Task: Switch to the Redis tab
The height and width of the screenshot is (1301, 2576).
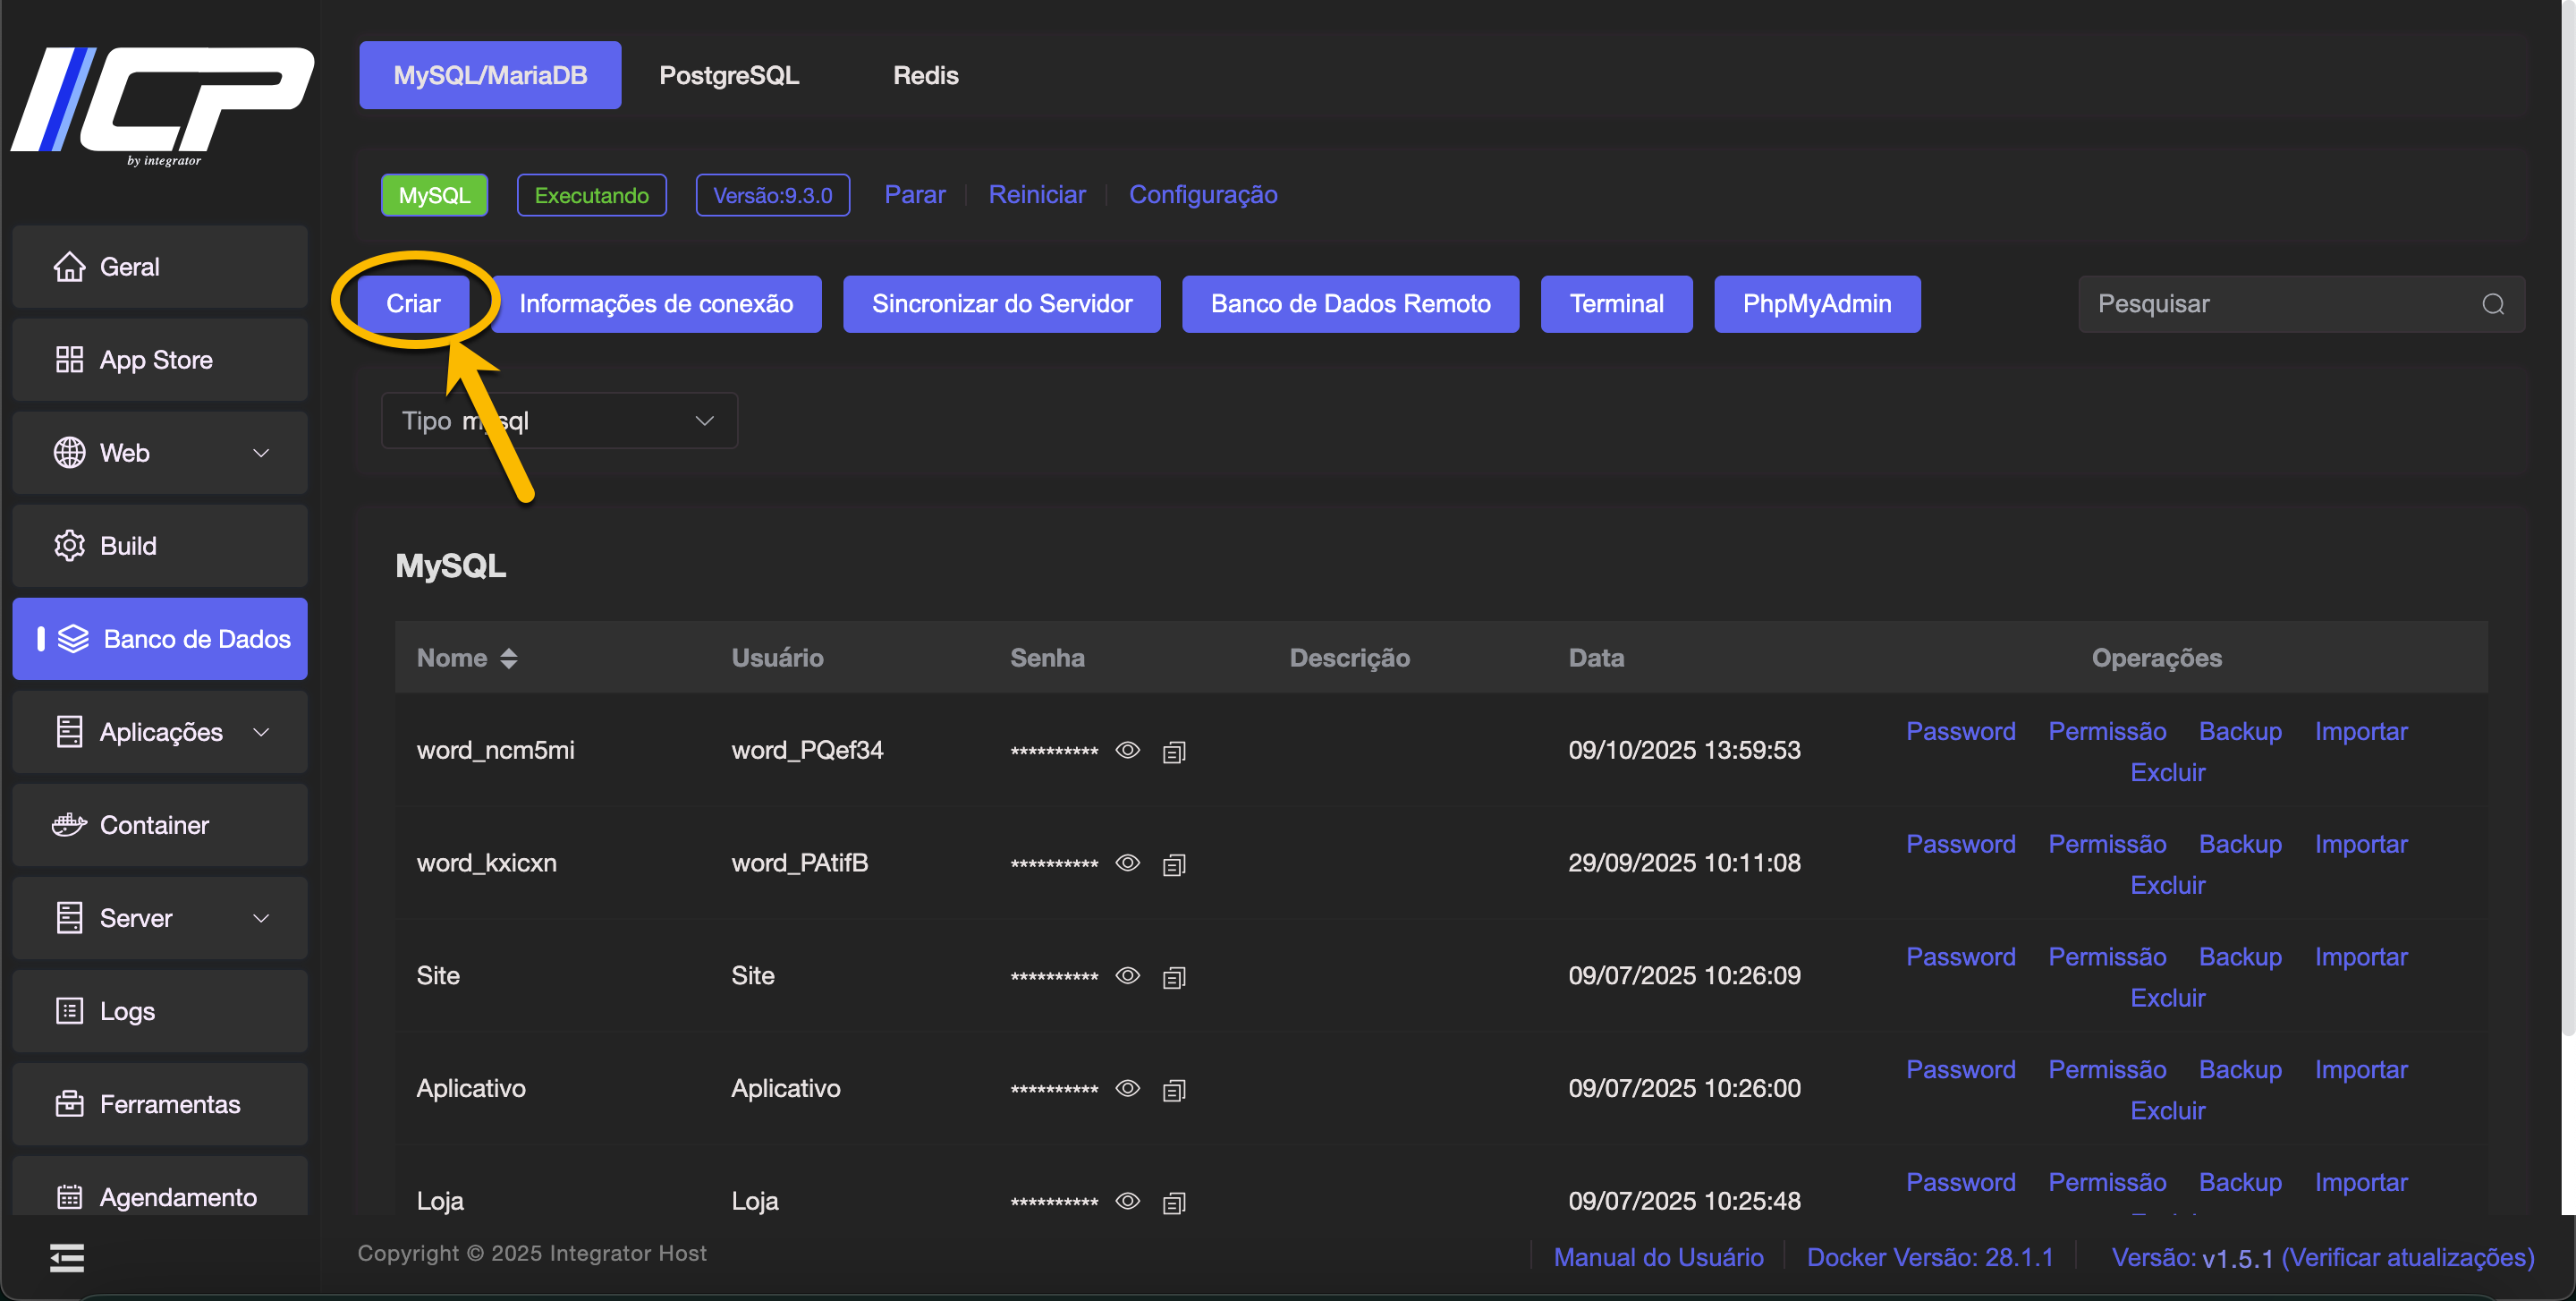Action: [925, 75]
